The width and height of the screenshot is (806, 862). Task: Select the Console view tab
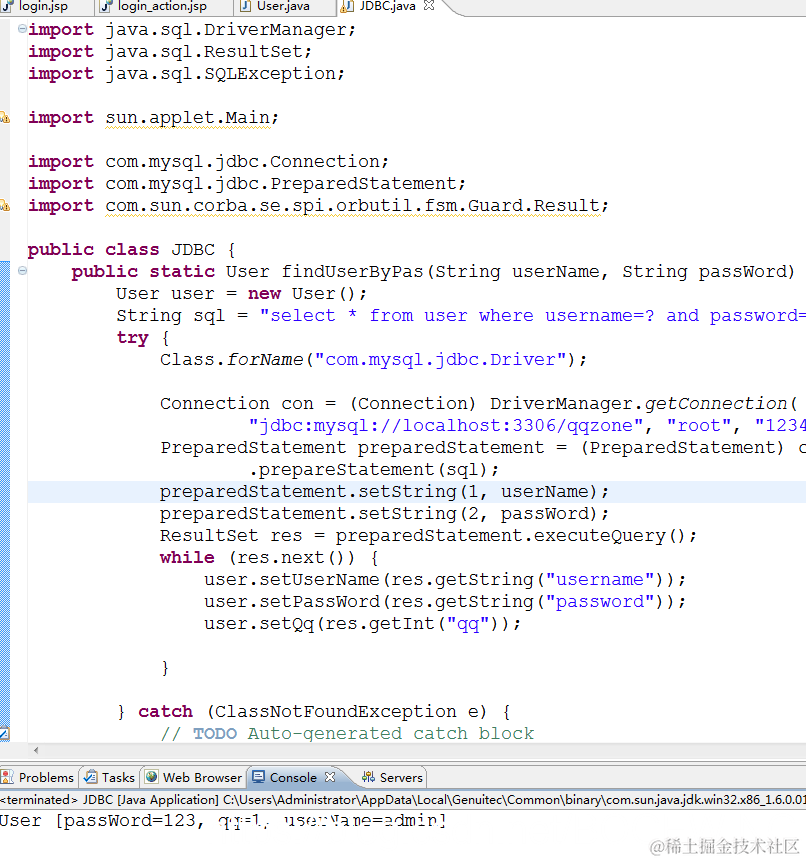point(293,777)
